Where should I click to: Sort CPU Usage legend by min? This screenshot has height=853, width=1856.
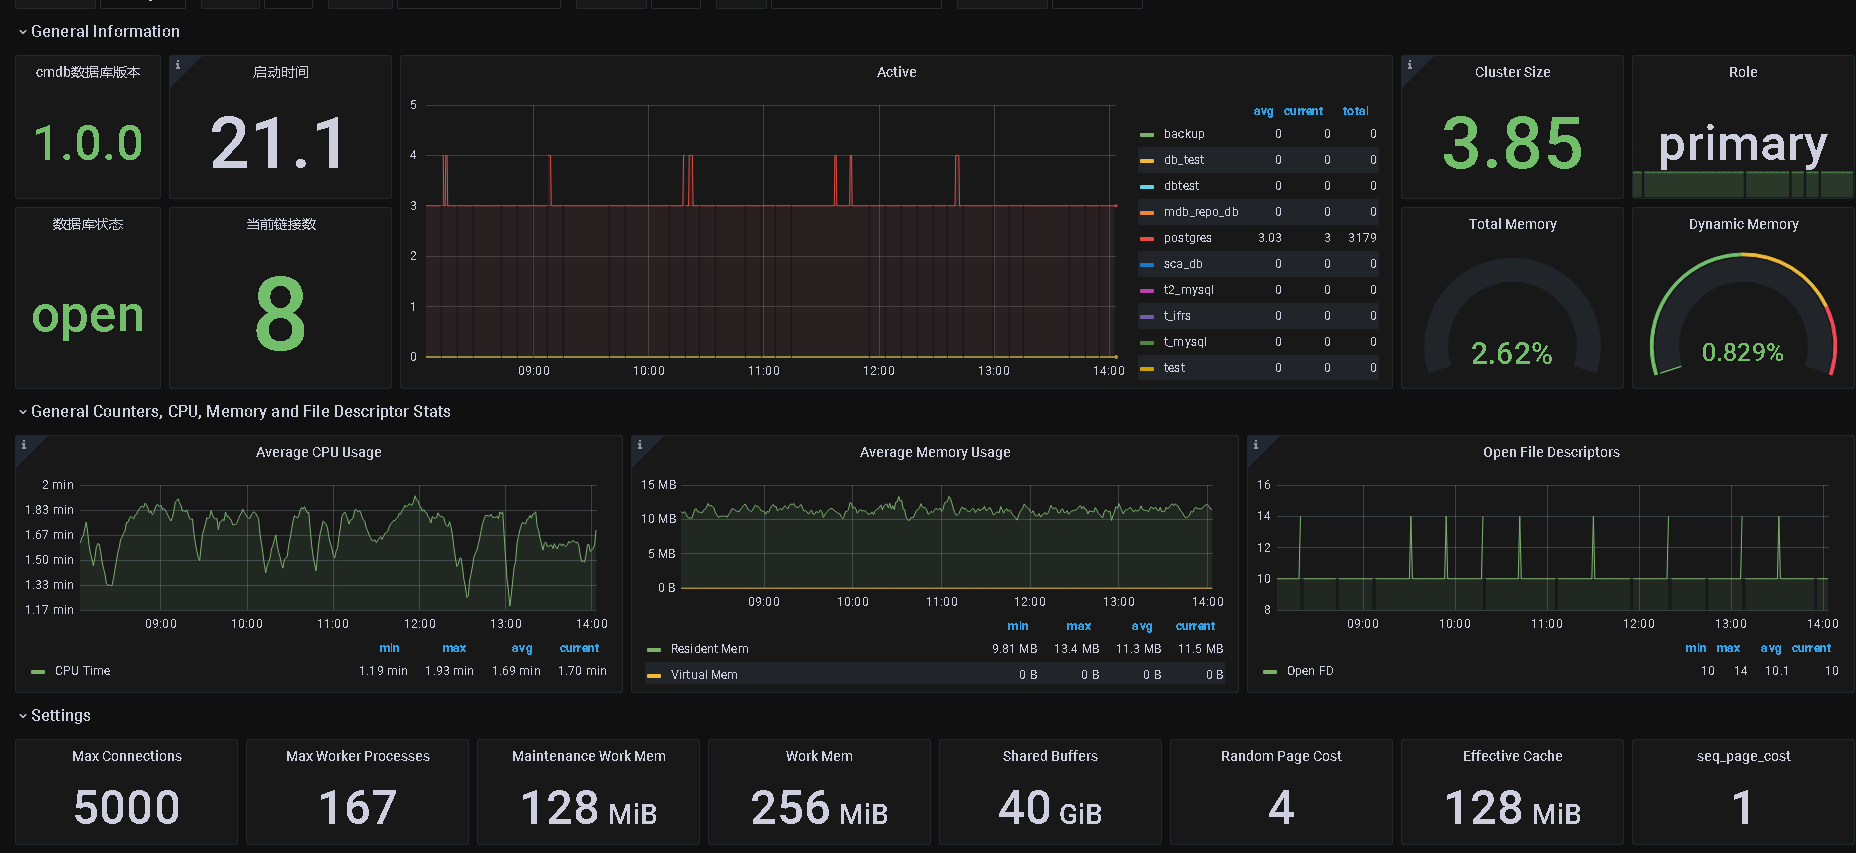[x=389, y=648]
